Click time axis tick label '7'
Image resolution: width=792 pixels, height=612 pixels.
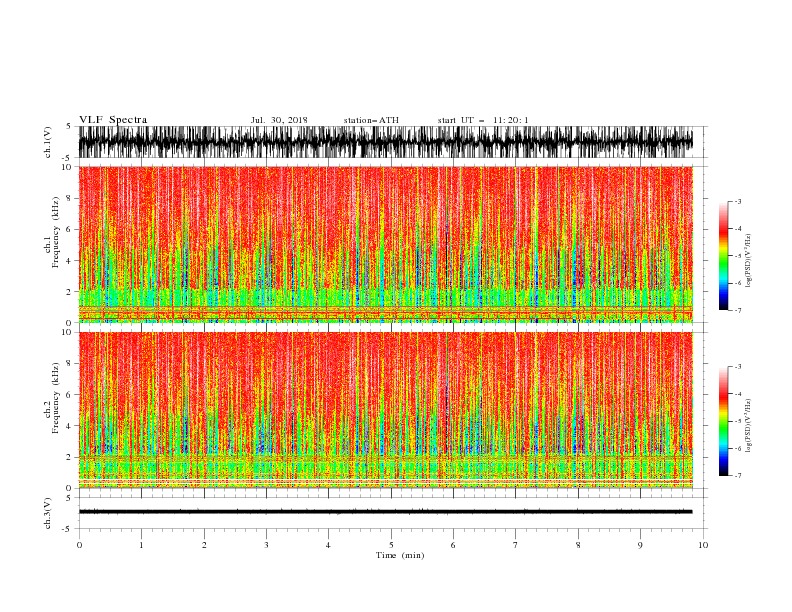516,545
